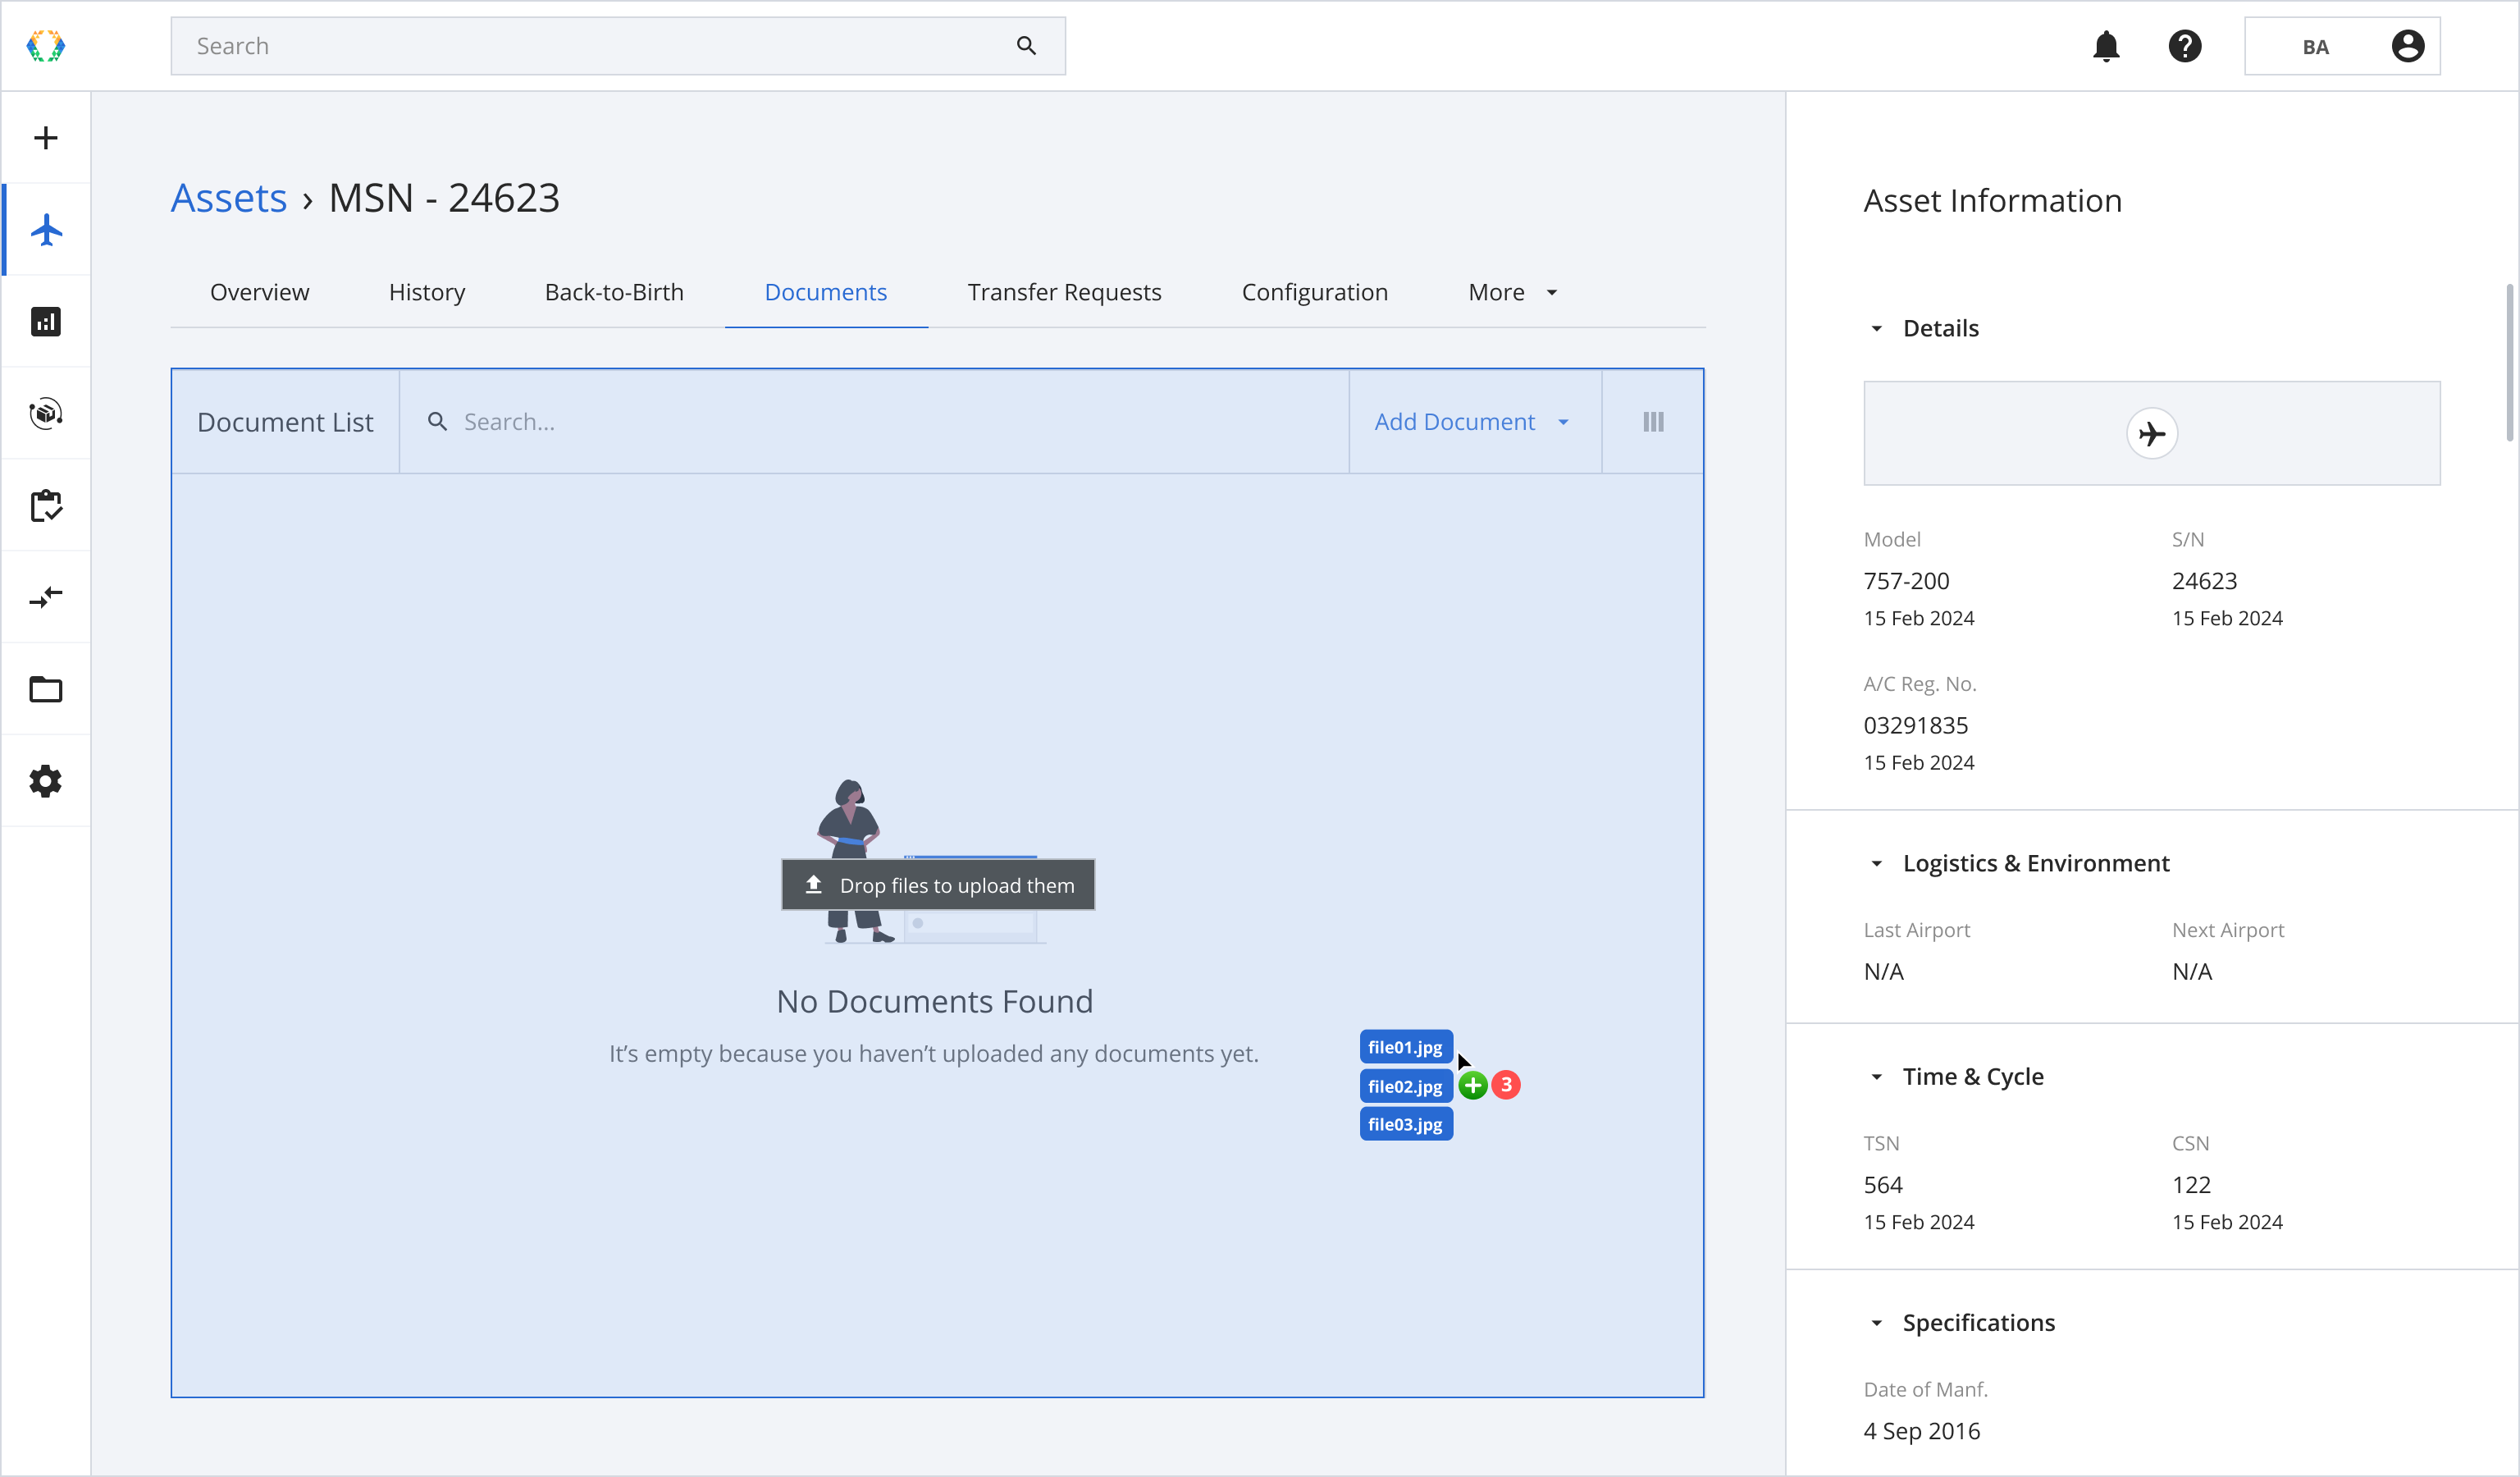Open the help question mark icon
Screen dimensions: 2520x1477
(x=2185, y=46)
